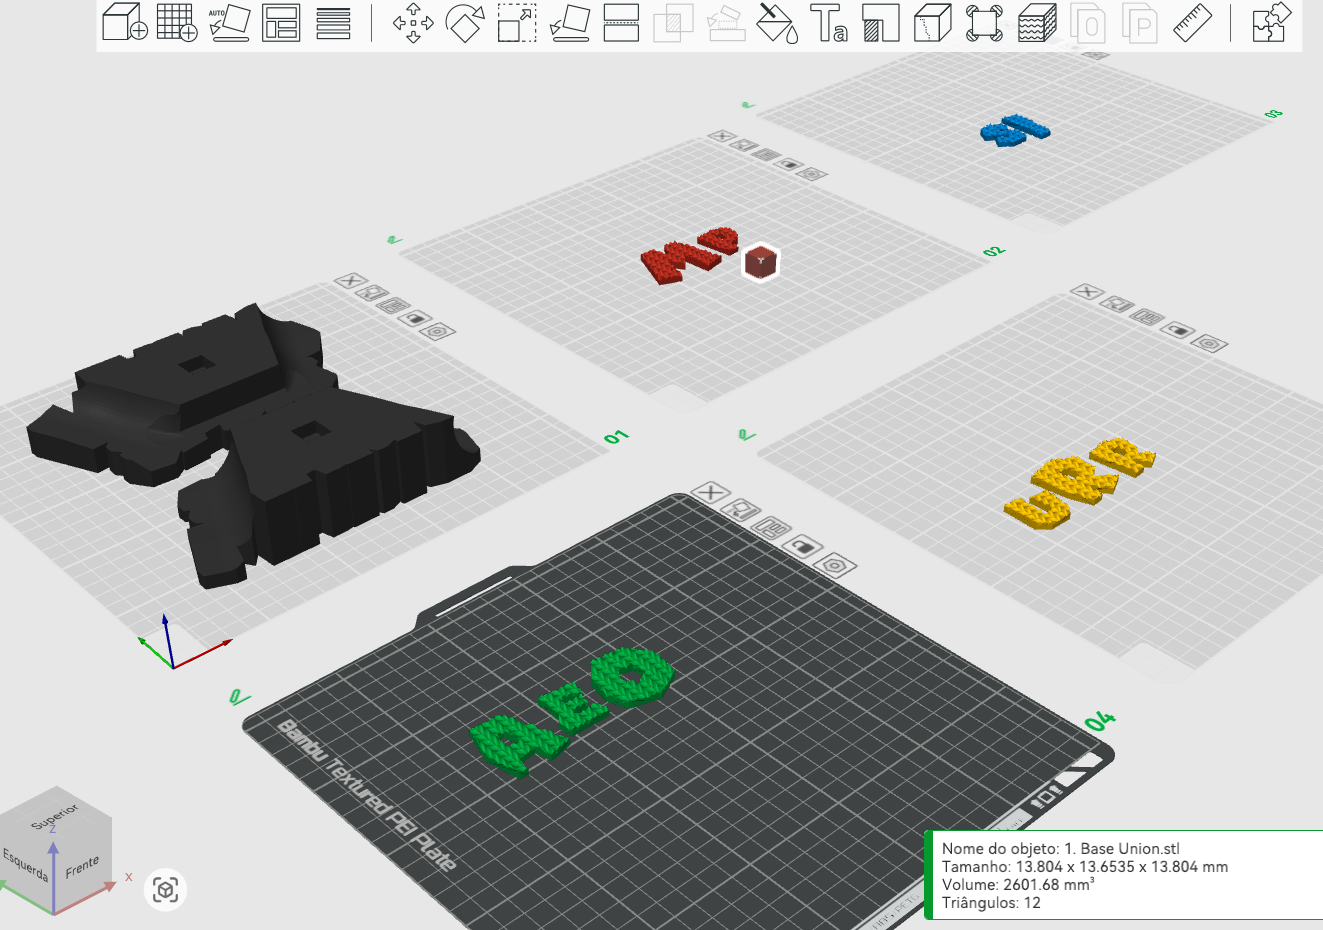Toggle lock on yellow URR plate
This screenshot has height=930, width=1323.
coord(1177,330)
